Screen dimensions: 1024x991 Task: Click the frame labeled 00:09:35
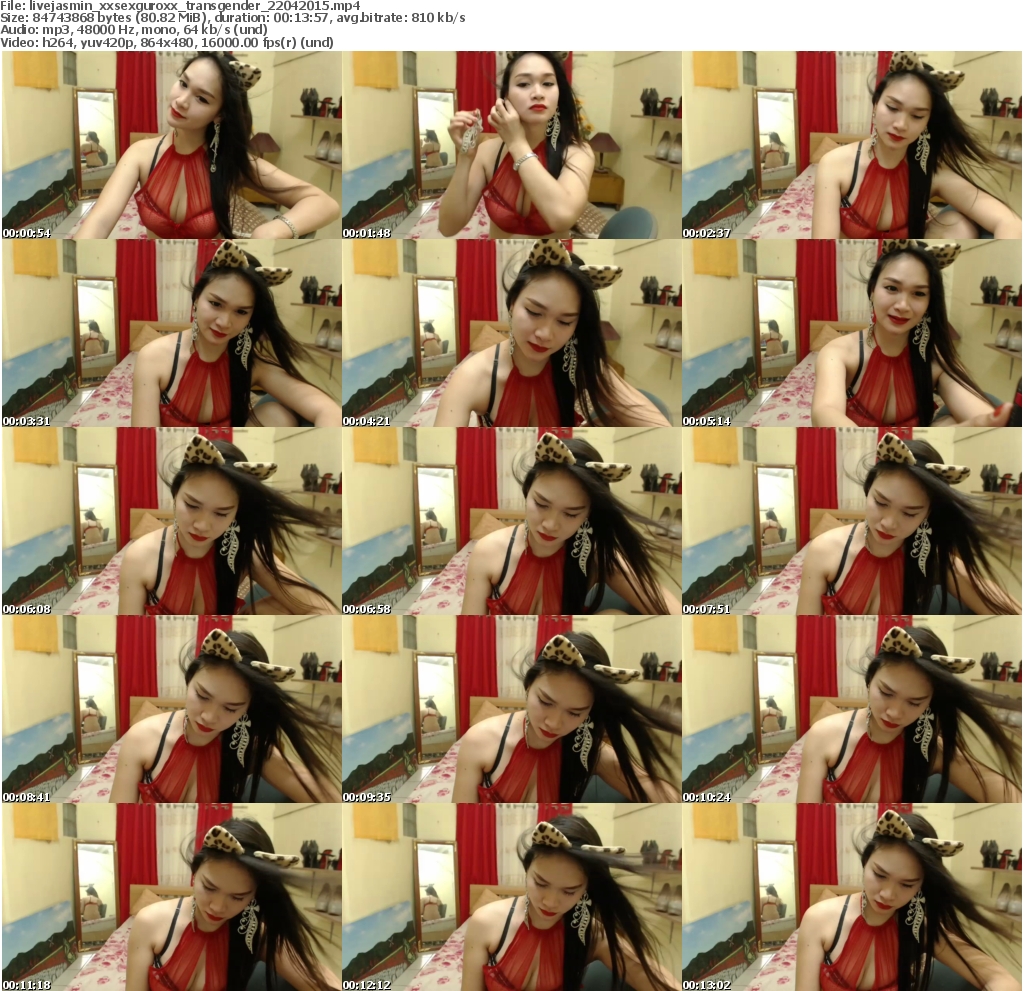point(511,709)
